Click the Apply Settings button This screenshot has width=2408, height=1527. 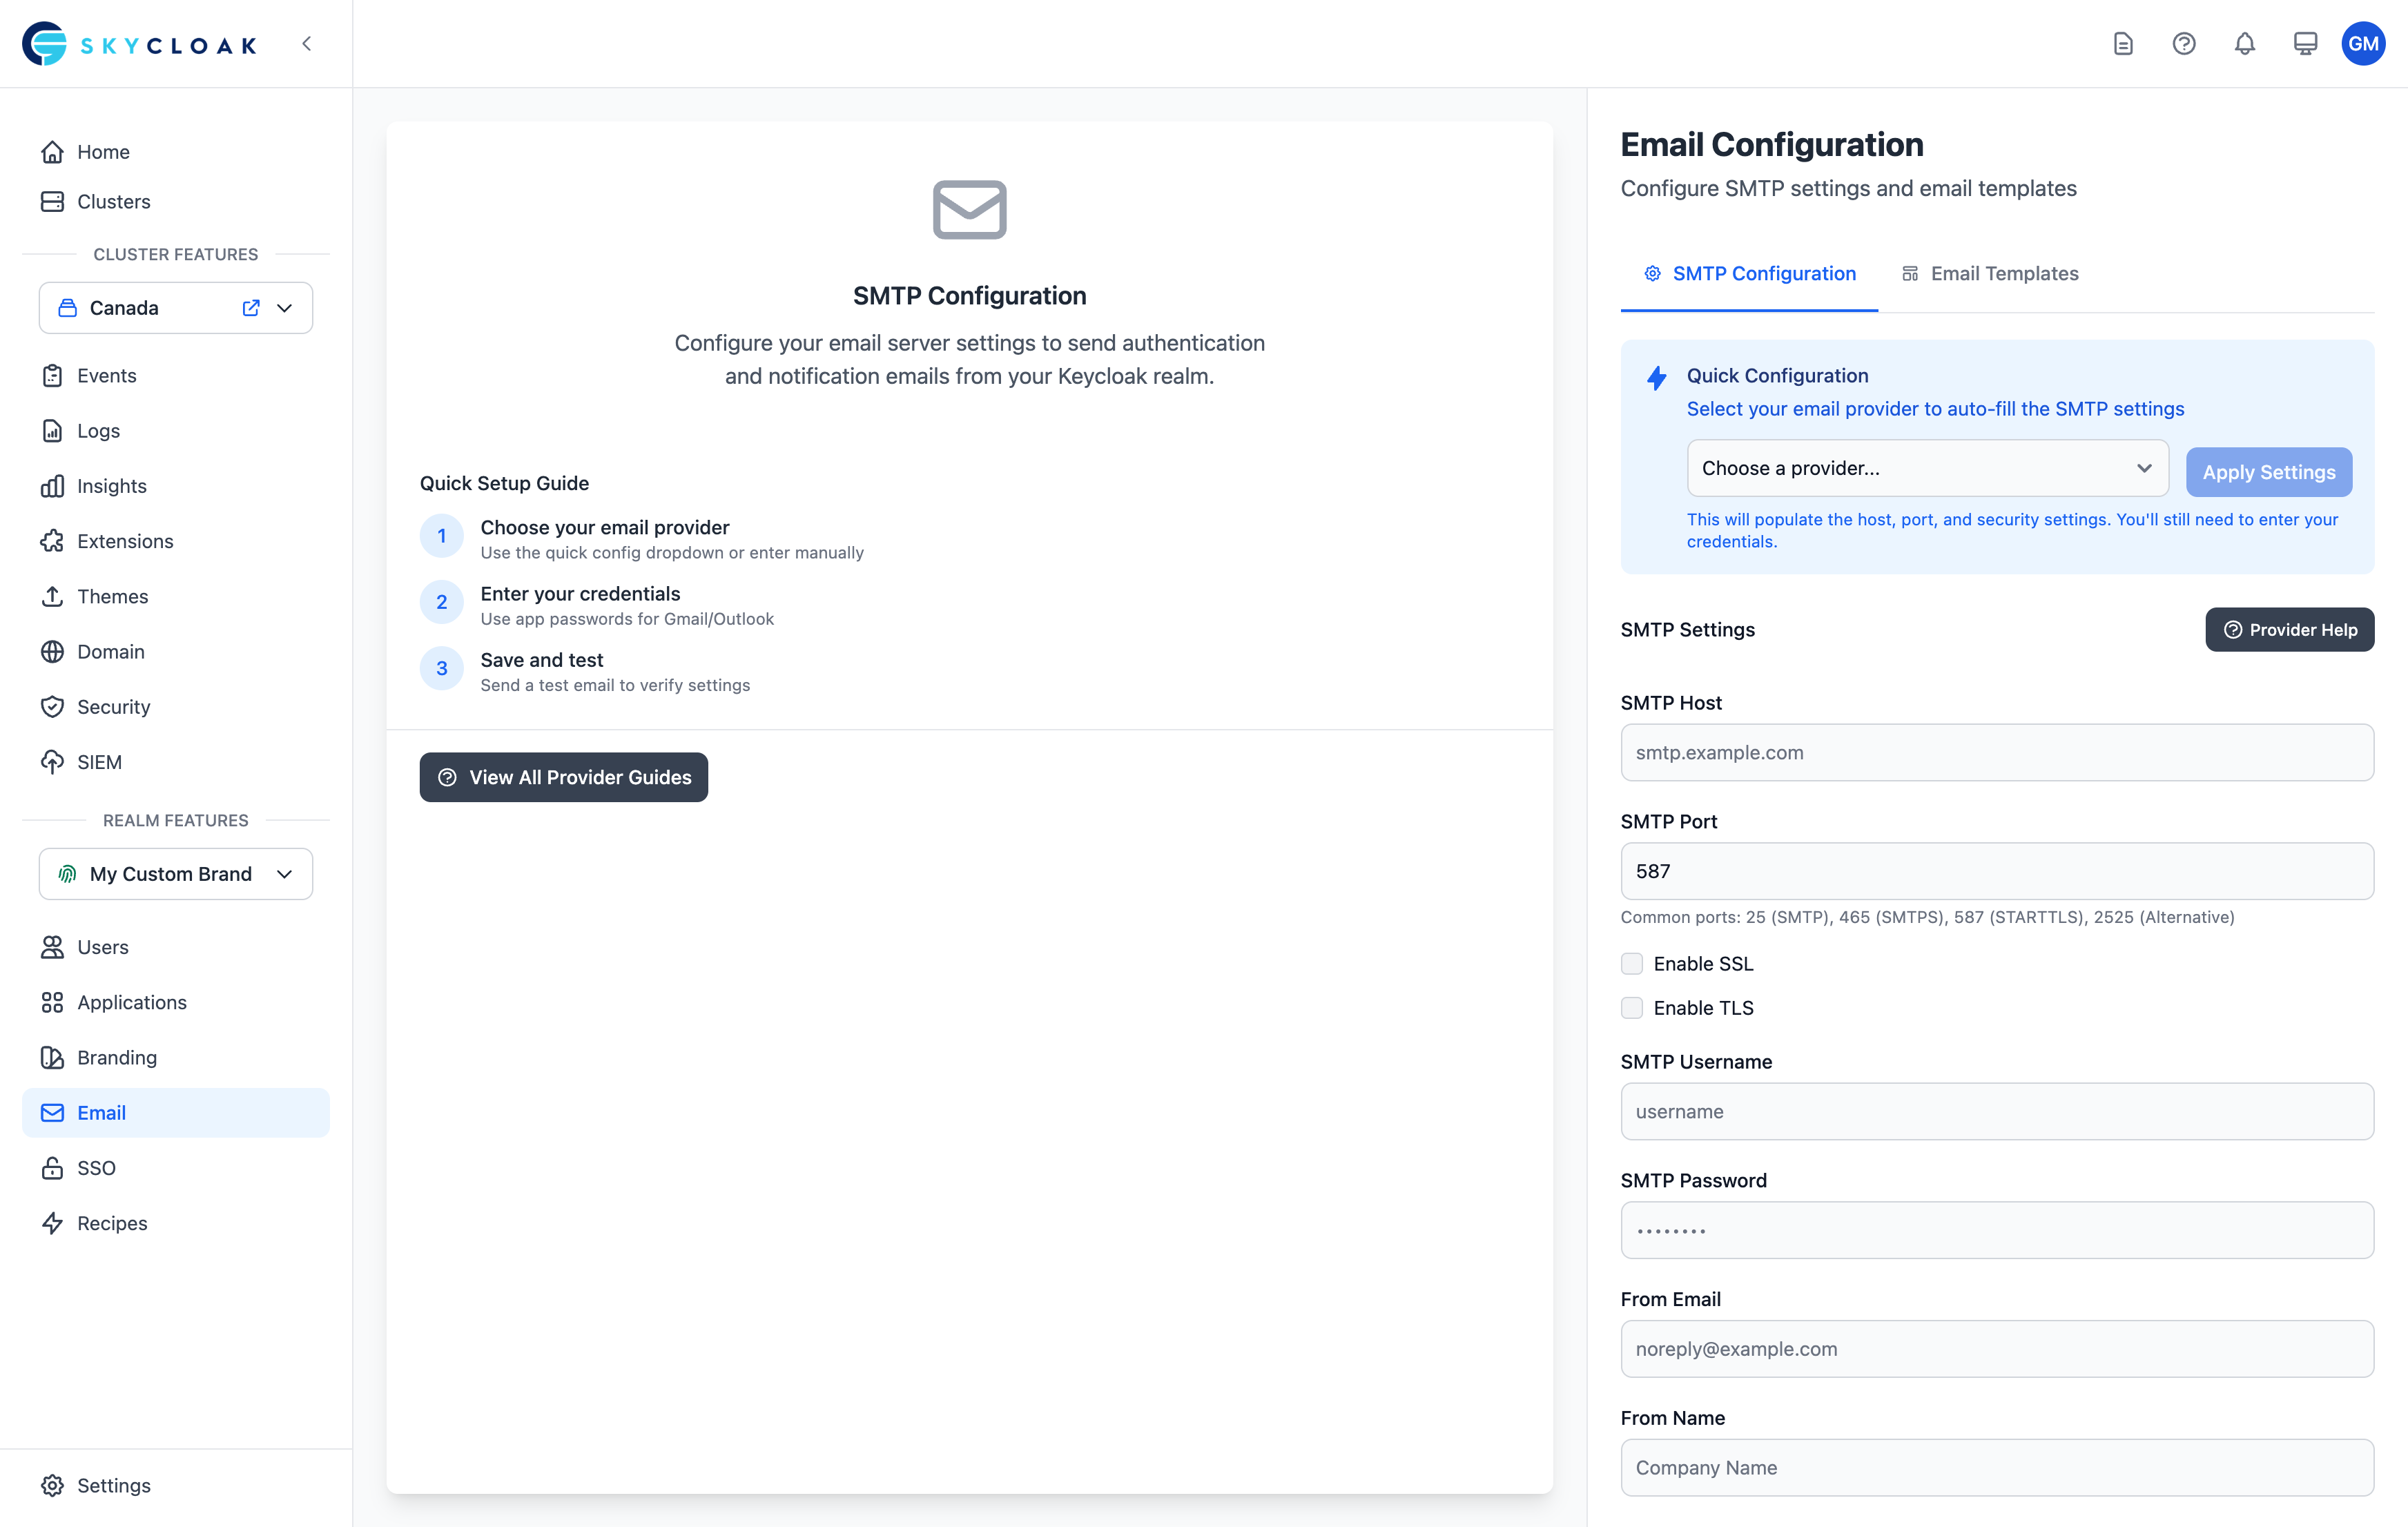coord(2269,472)
